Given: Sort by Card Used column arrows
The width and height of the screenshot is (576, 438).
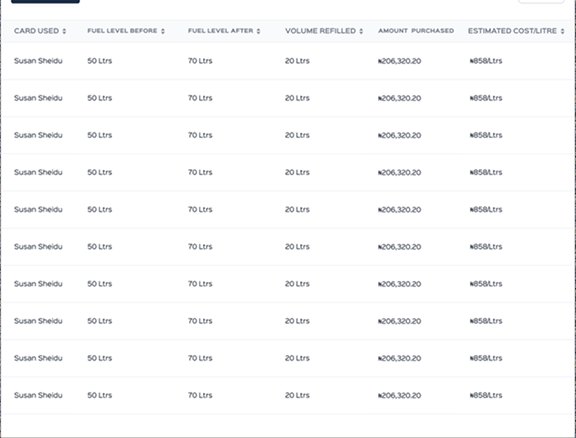Looking at the screenshot, I should (x=64, y=31).
